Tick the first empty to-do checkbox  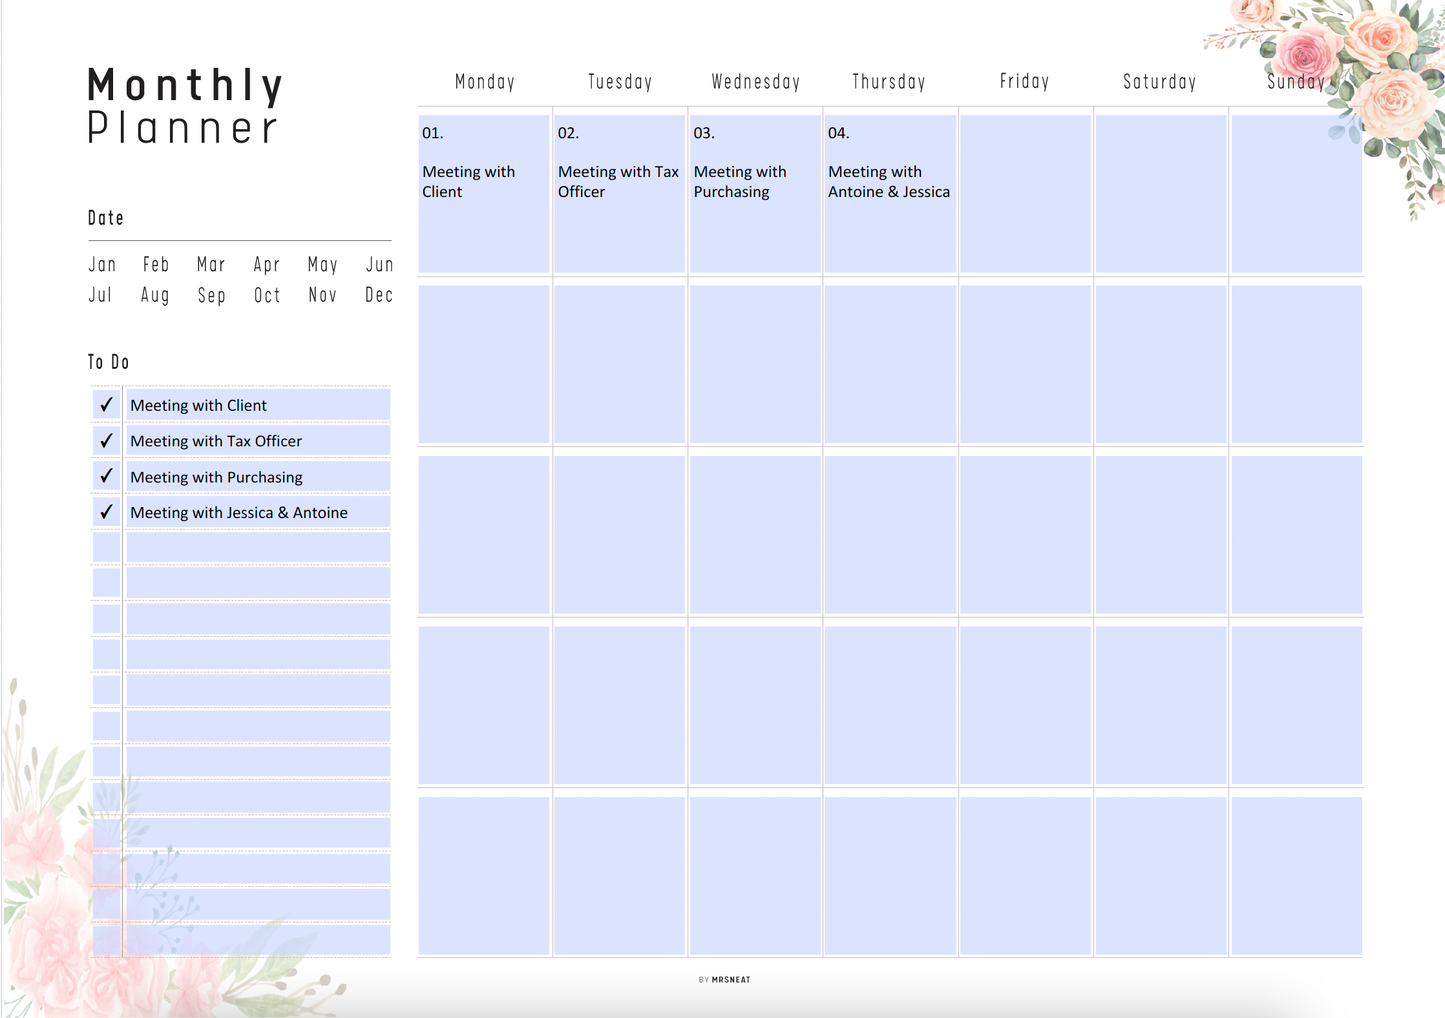(x=106, y=548)
